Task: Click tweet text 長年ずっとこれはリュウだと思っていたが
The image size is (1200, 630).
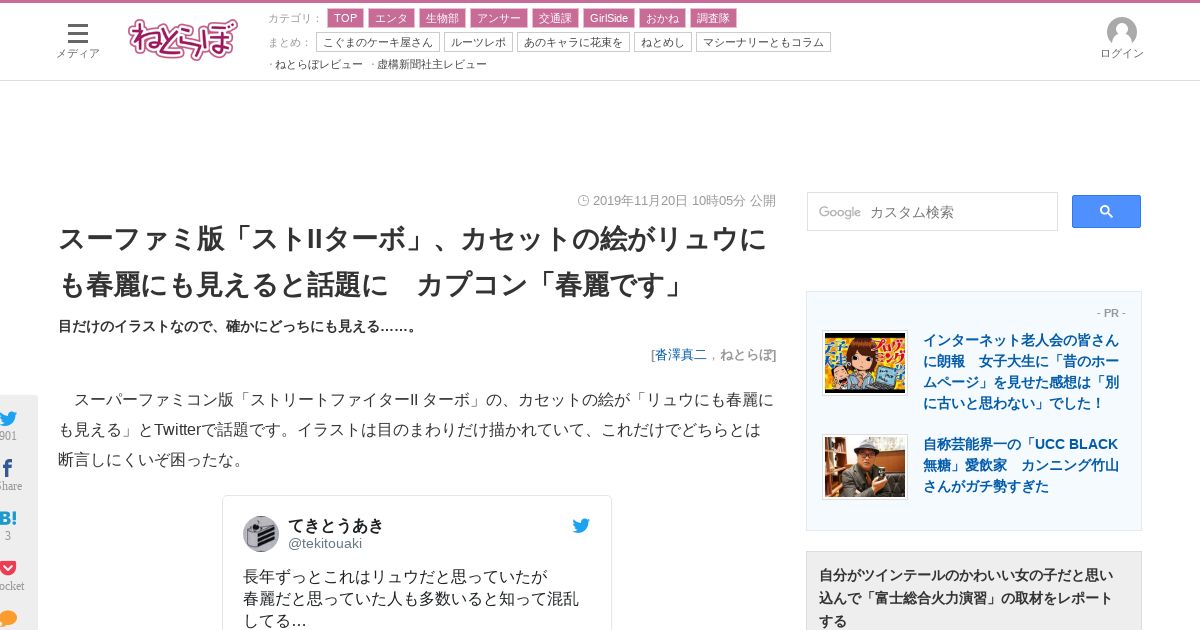Action: click(395, 577)
